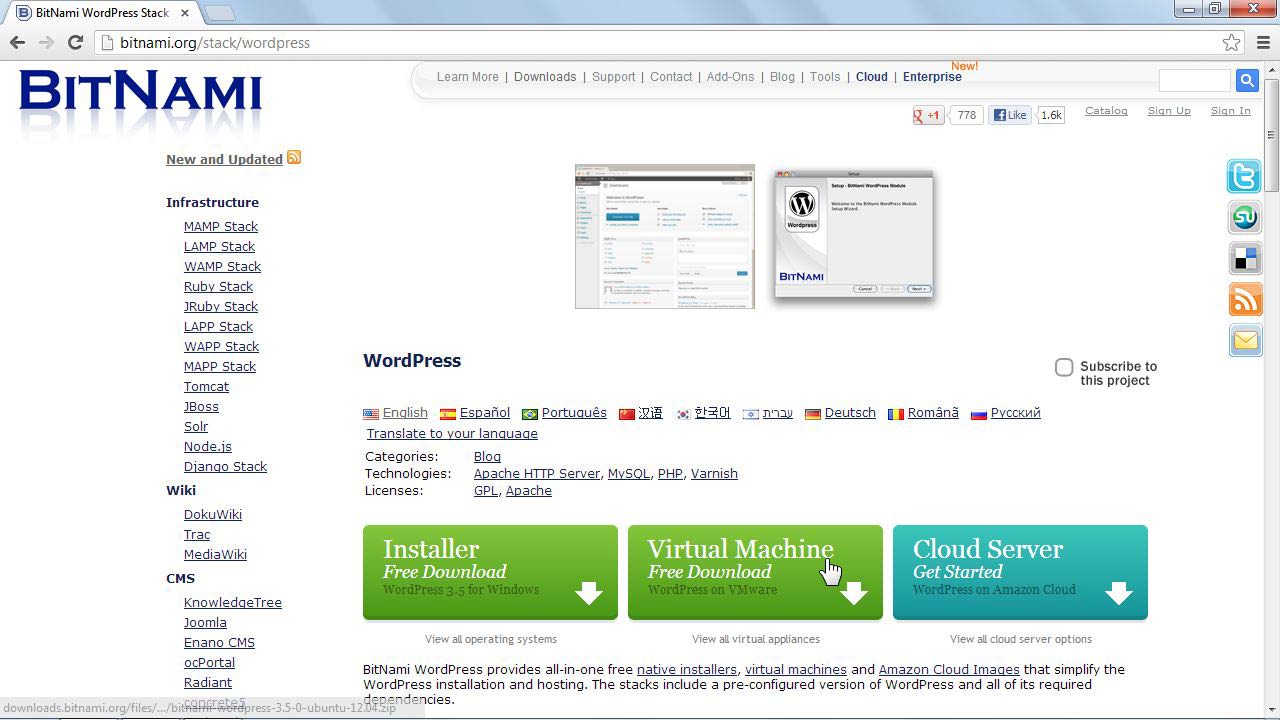Screen dimensions: 1280x720
Task: Switch language to Deutsch
Action: [x=849, y=413]
